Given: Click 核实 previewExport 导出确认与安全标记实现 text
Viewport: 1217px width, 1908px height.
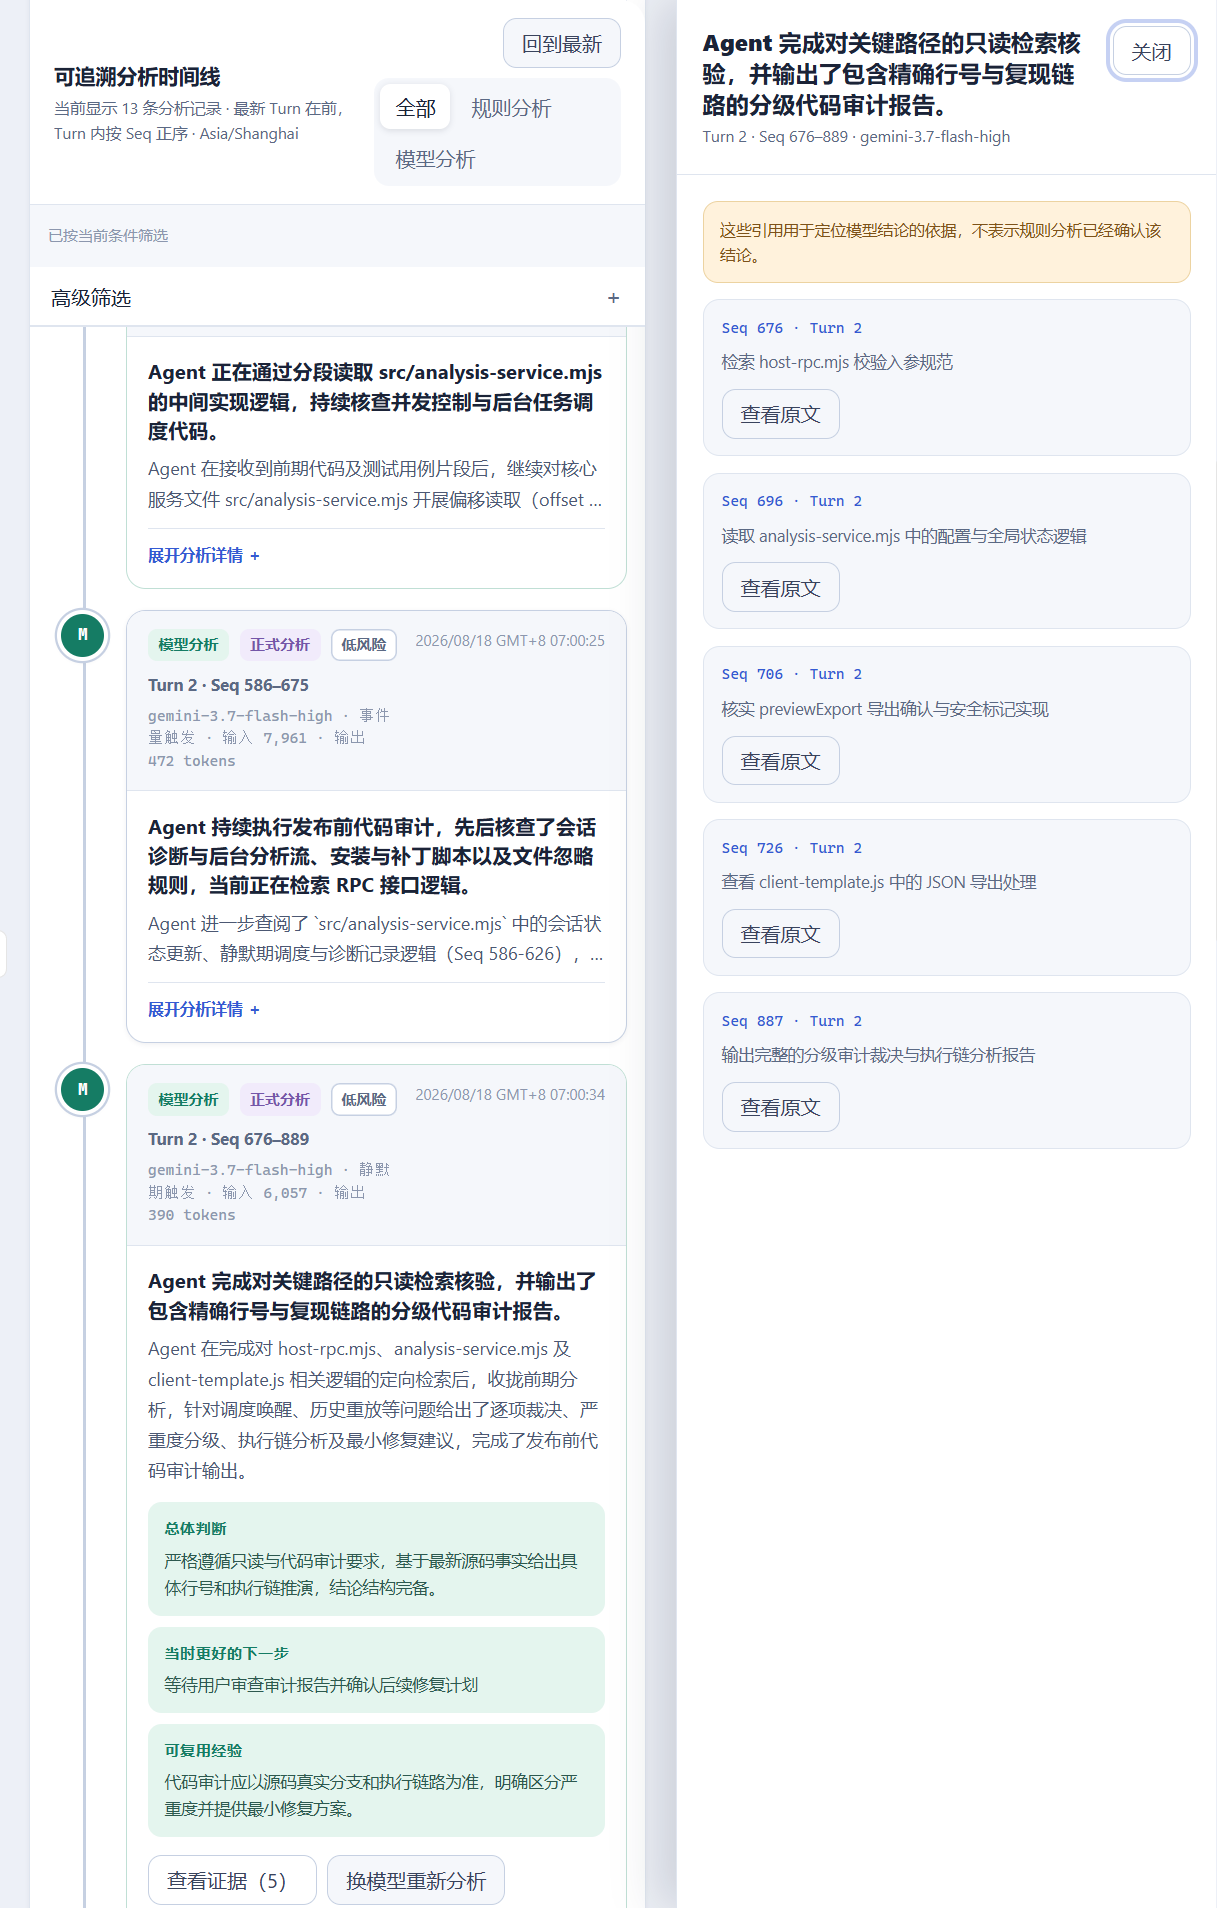Looking at the screenshot, I should 885,709.
